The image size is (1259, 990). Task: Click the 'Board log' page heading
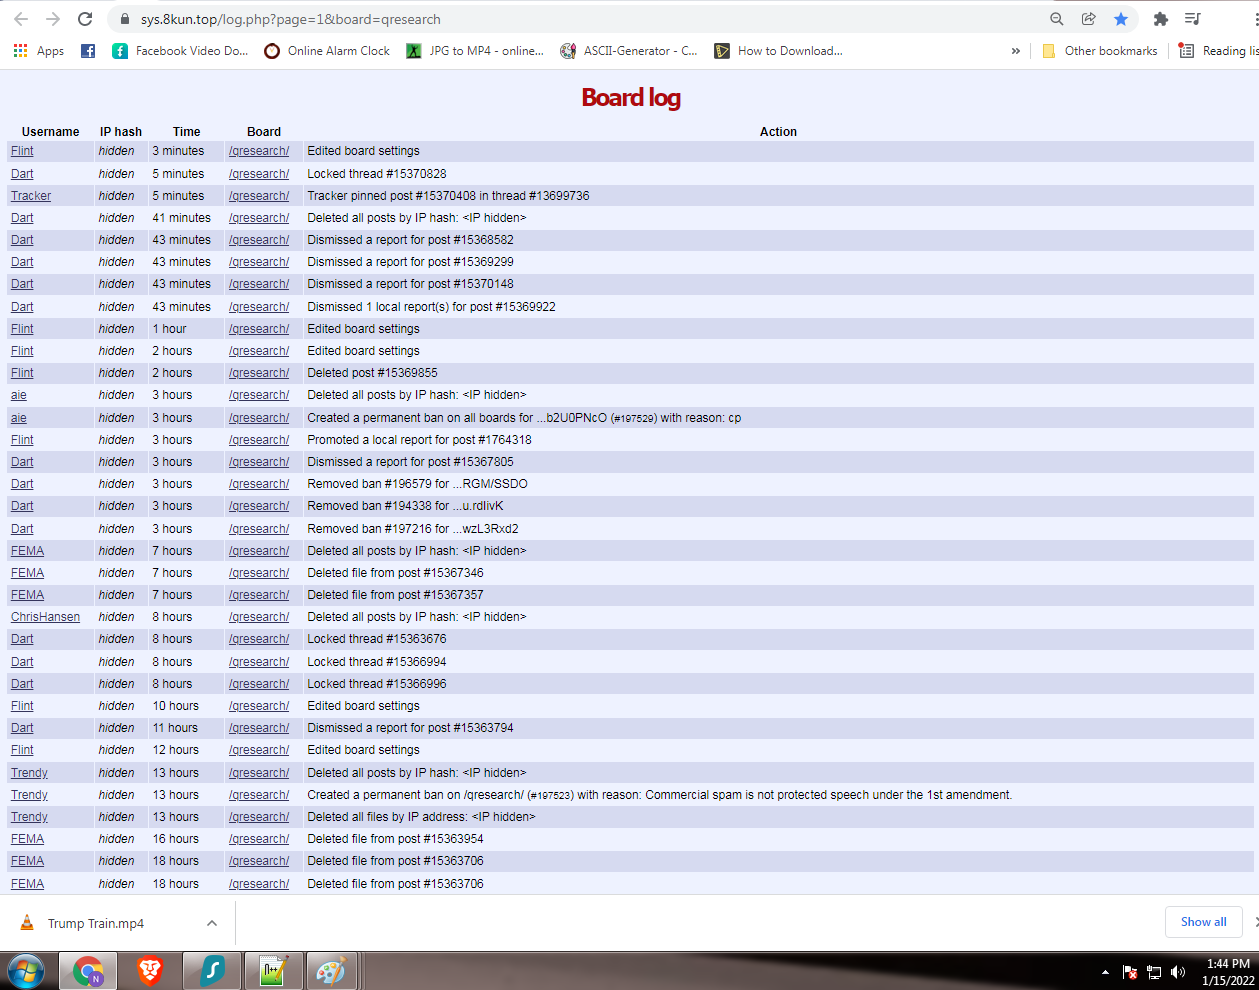coord(631,97)
